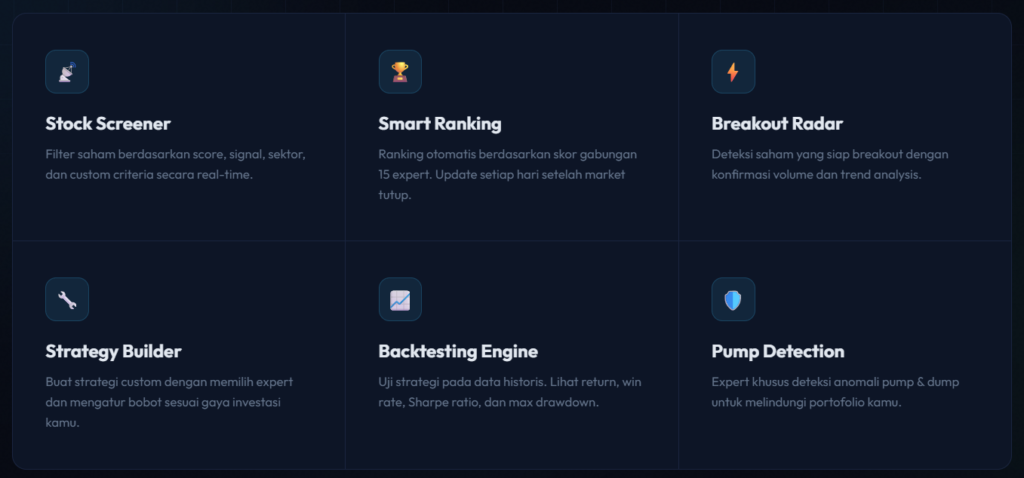Image resolution: width=1024 pixels, height=478 pixels.
Task: Click the description starting "Filter saham berdasarkan score"
Action: coord(175,165)
